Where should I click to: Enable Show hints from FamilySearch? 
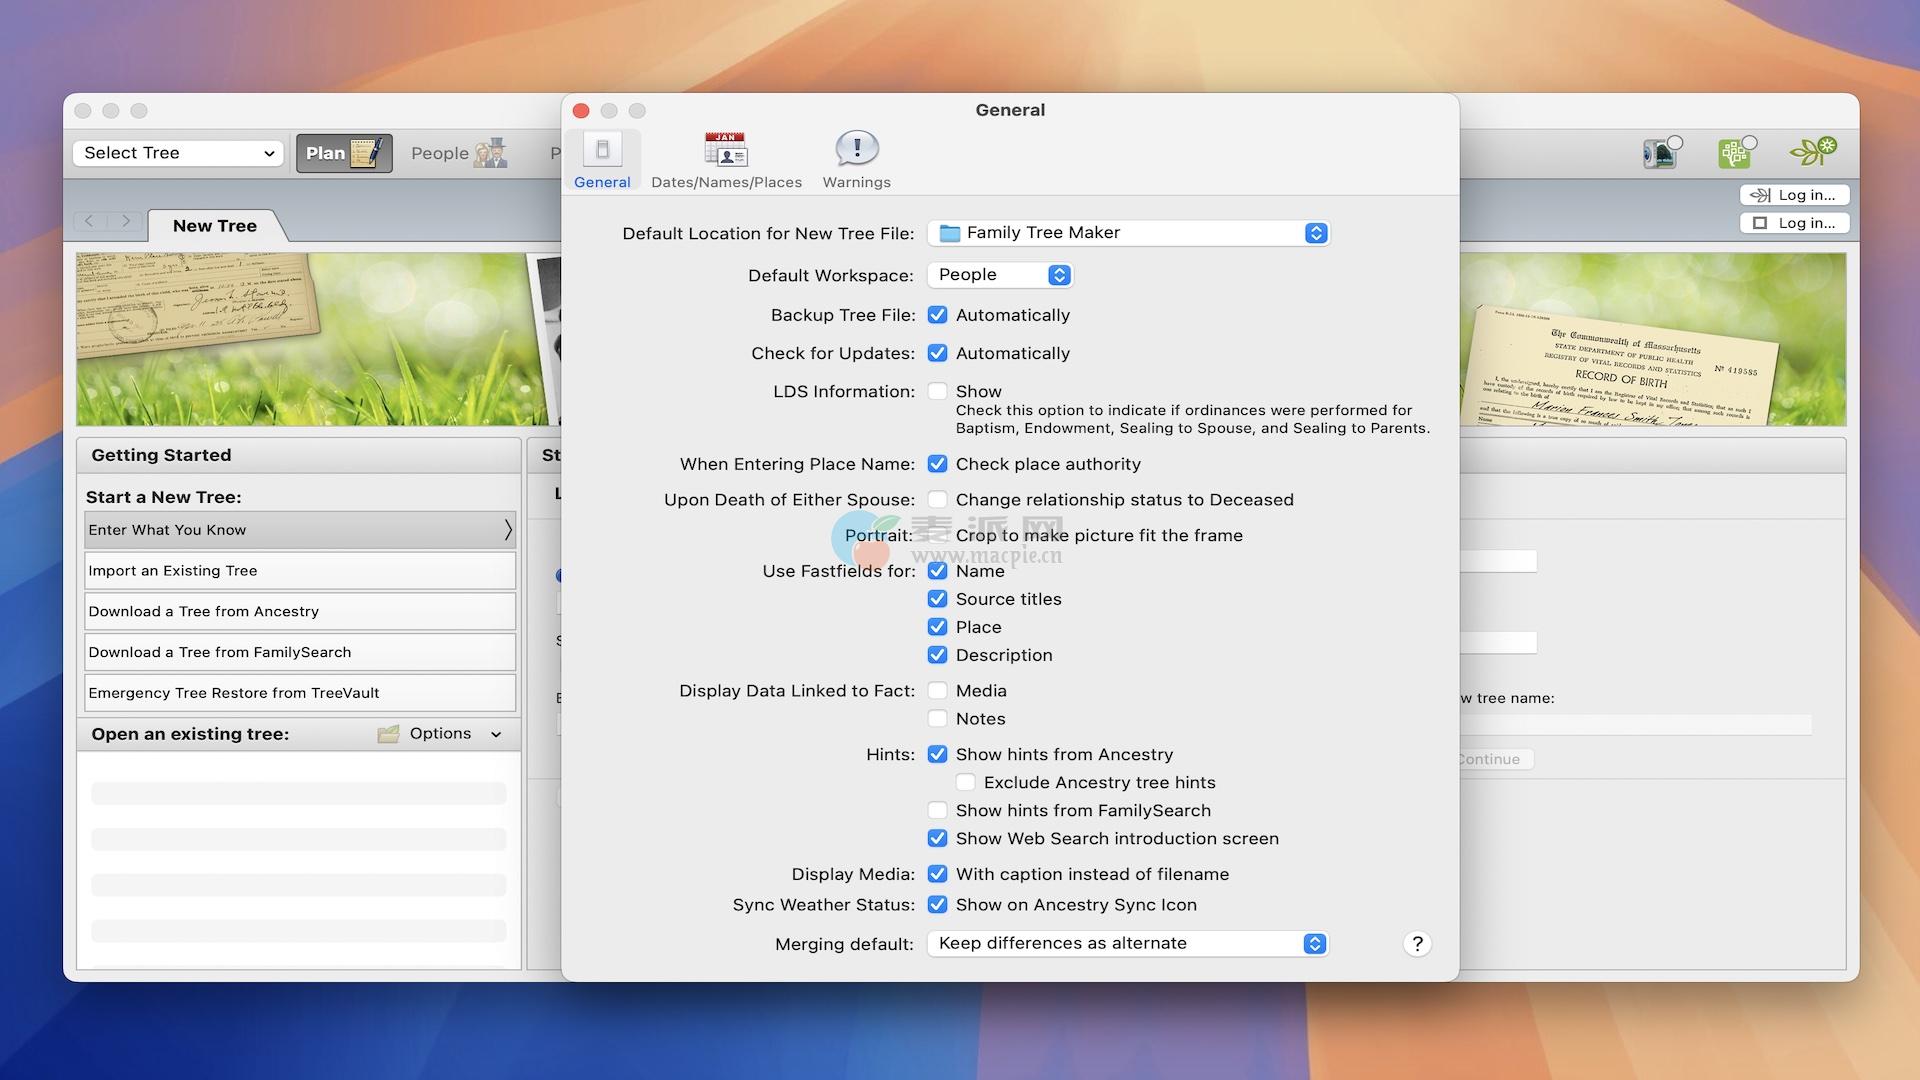tap(937, 811)
